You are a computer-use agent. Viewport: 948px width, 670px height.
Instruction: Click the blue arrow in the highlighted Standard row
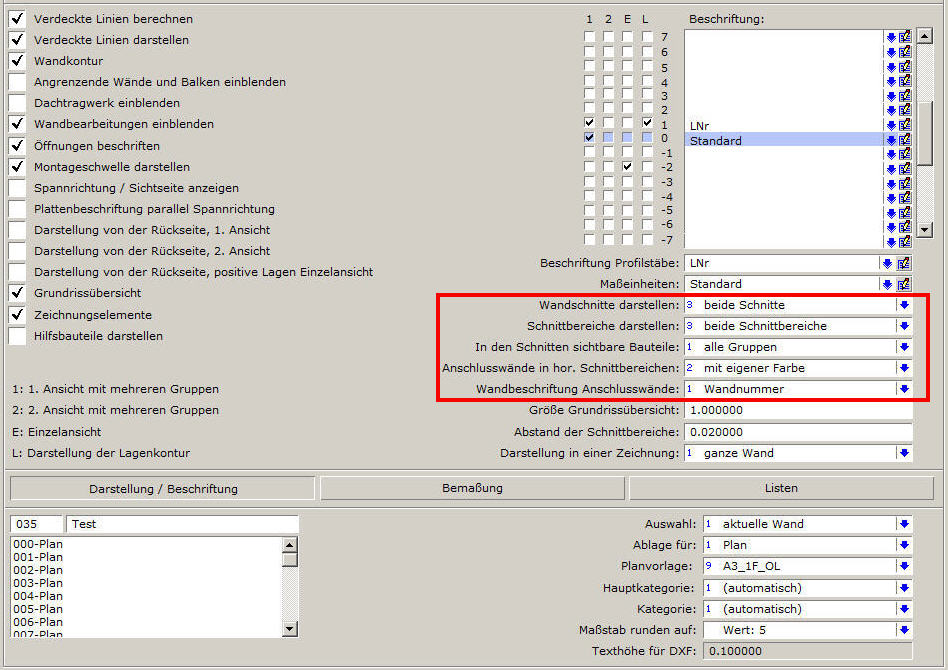(890, 140)
